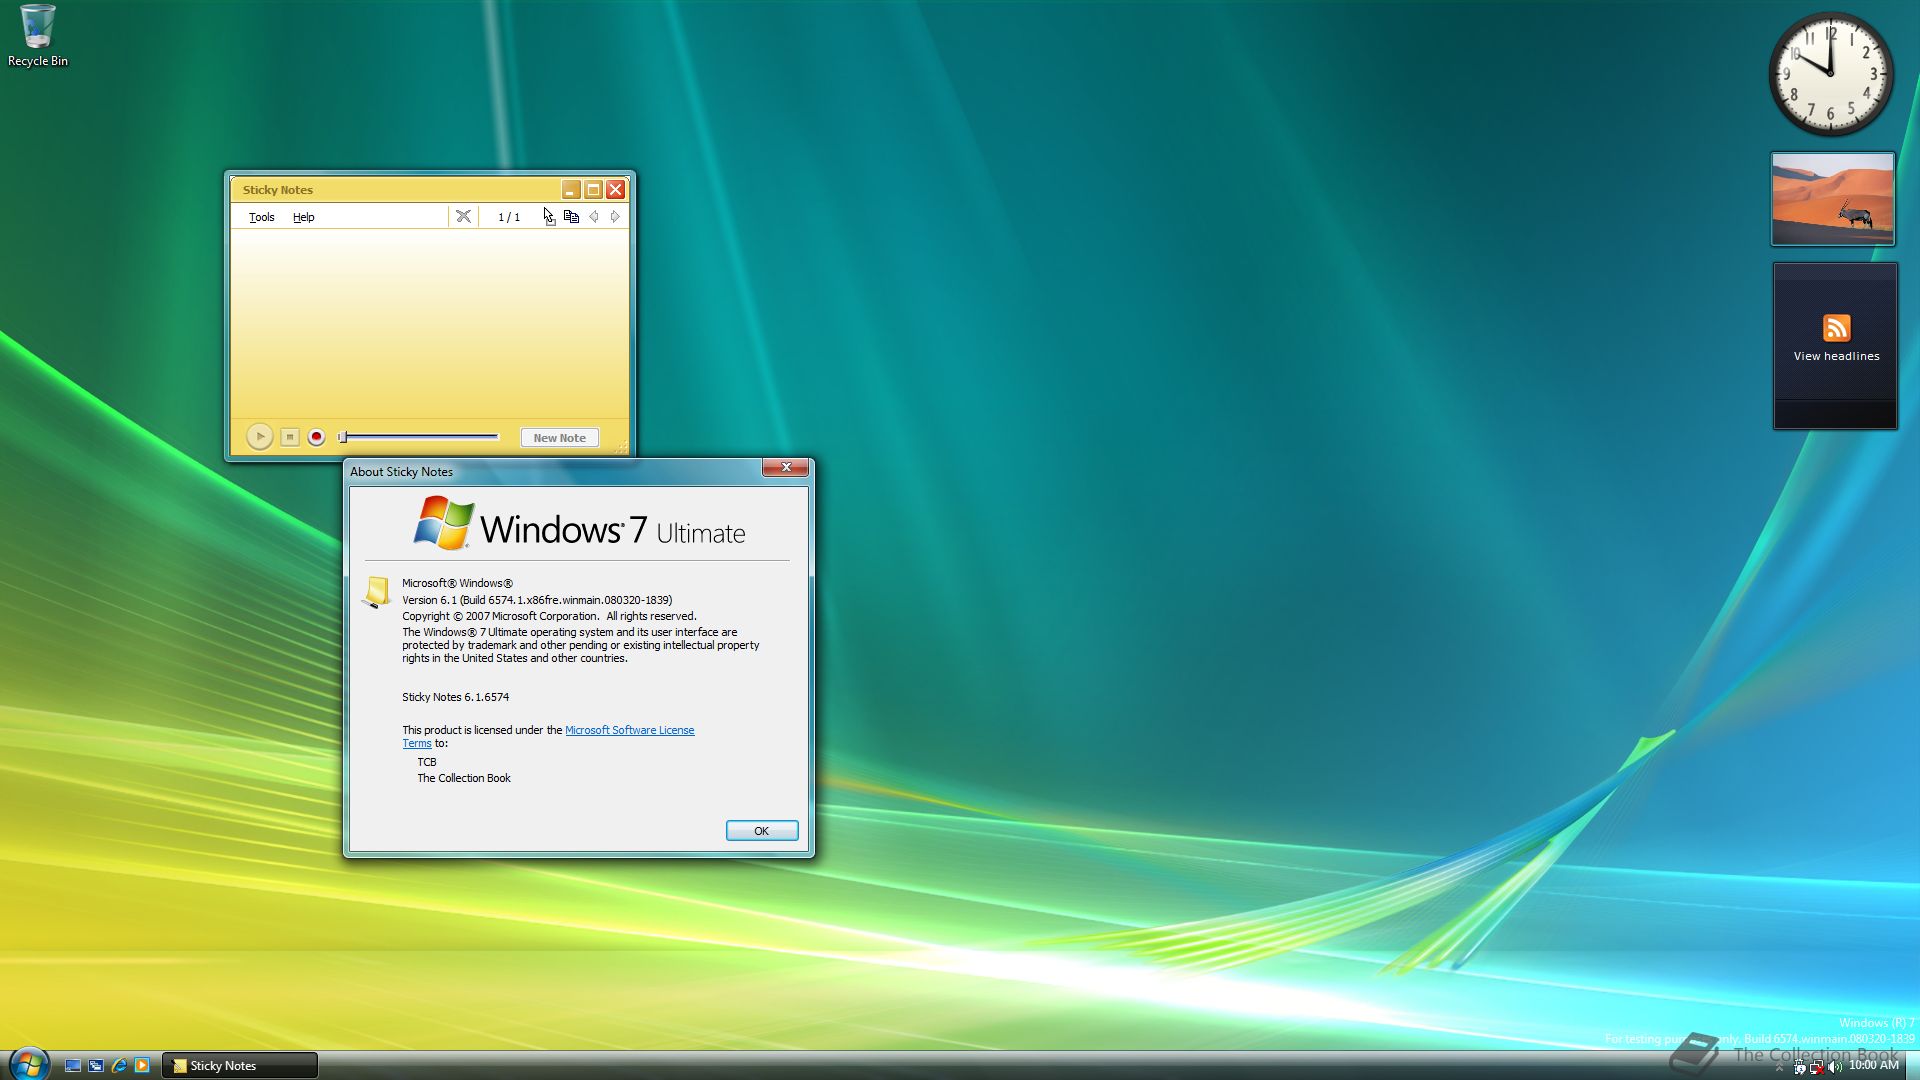Create a note with the New Note button
This screenshot has height=1080, width=1920.
(x=559, y=437)
